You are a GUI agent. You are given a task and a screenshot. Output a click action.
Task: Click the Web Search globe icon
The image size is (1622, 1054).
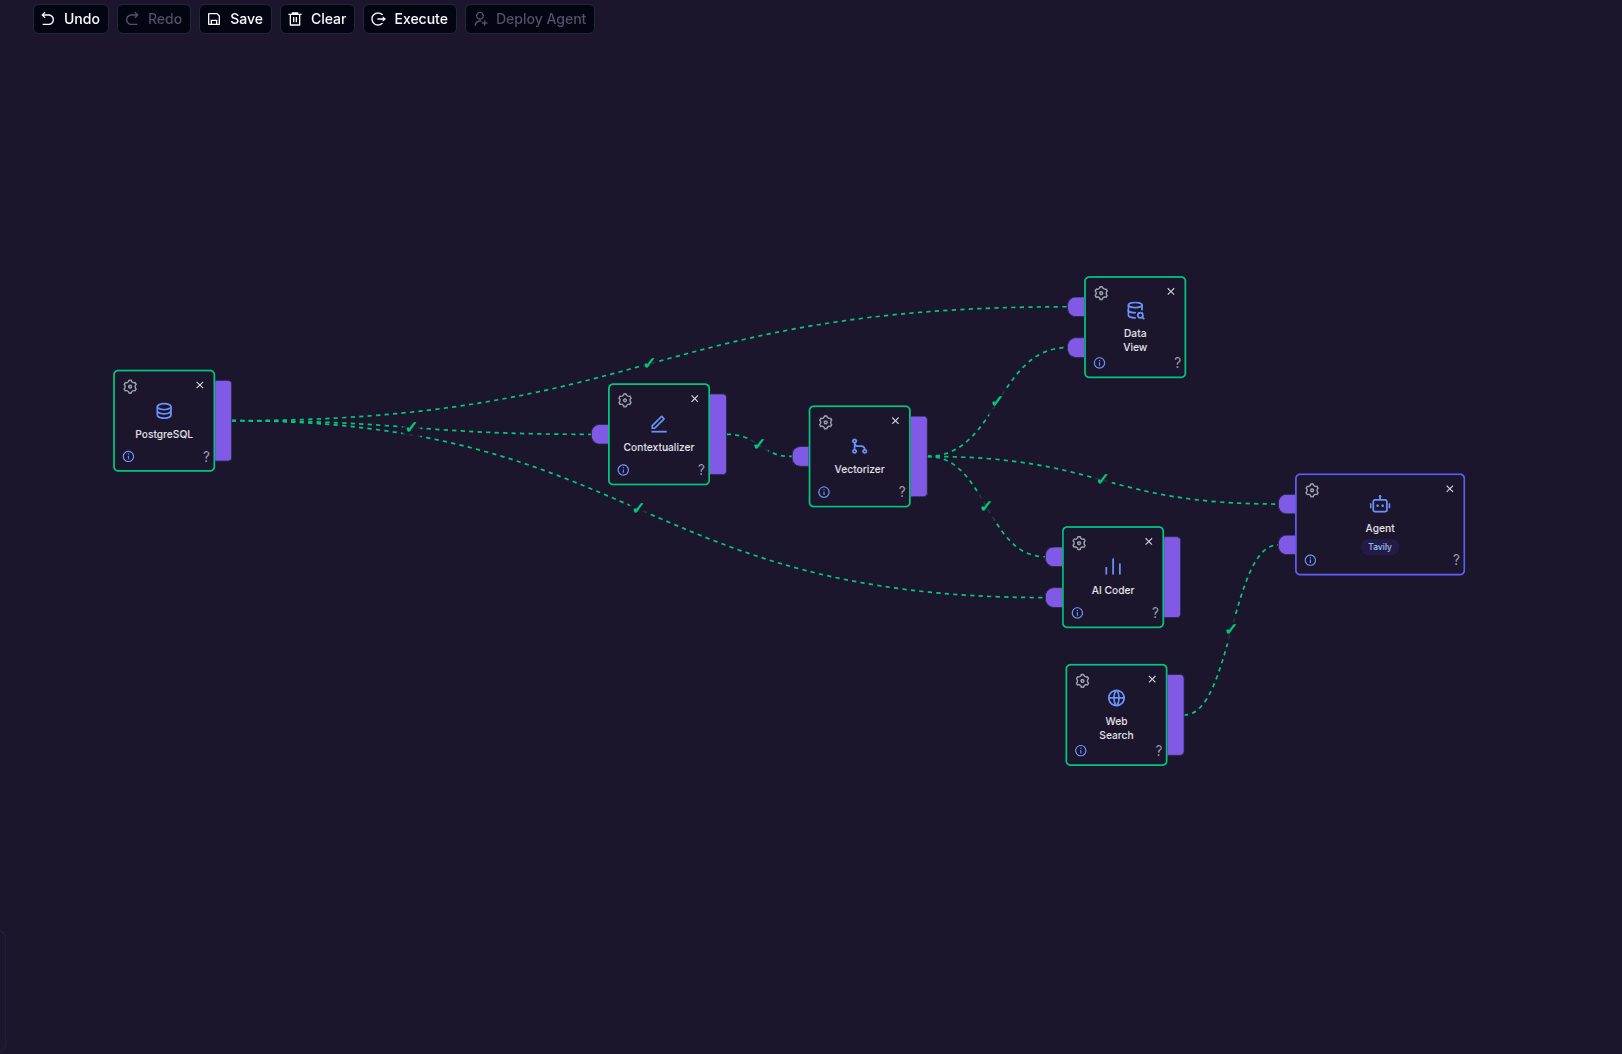tap(1116, 698)
